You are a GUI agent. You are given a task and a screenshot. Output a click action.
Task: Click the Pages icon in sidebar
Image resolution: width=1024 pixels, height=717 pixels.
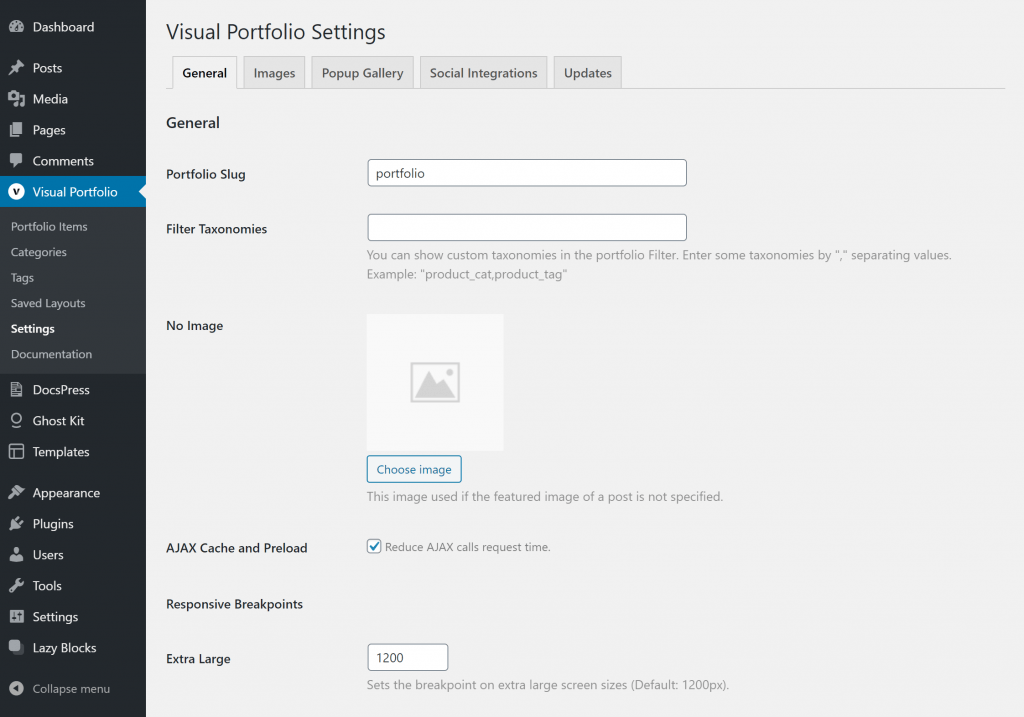click(16, 130)
